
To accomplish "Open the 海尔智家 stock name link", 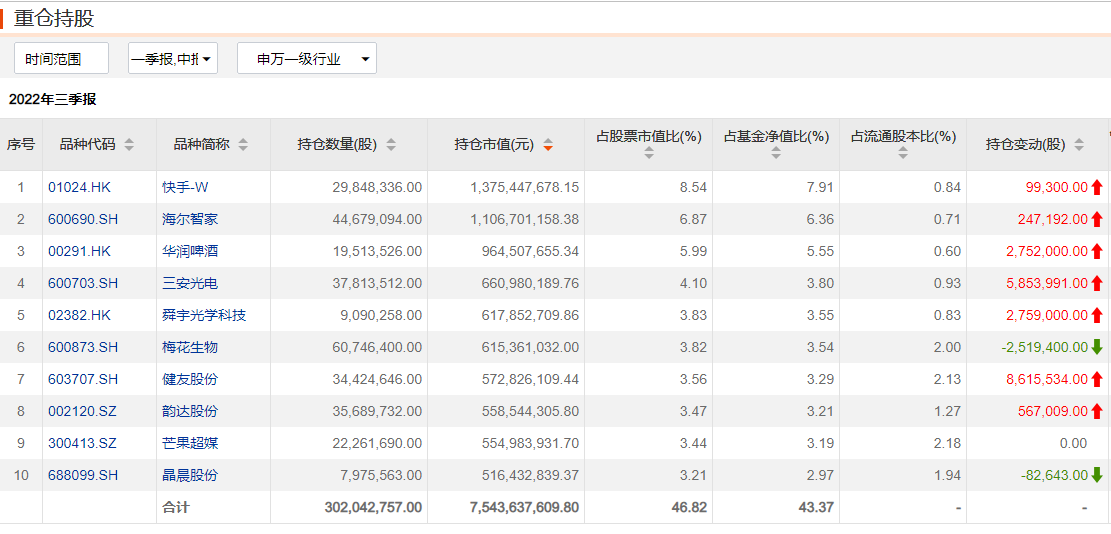I will tap(189, 219).
